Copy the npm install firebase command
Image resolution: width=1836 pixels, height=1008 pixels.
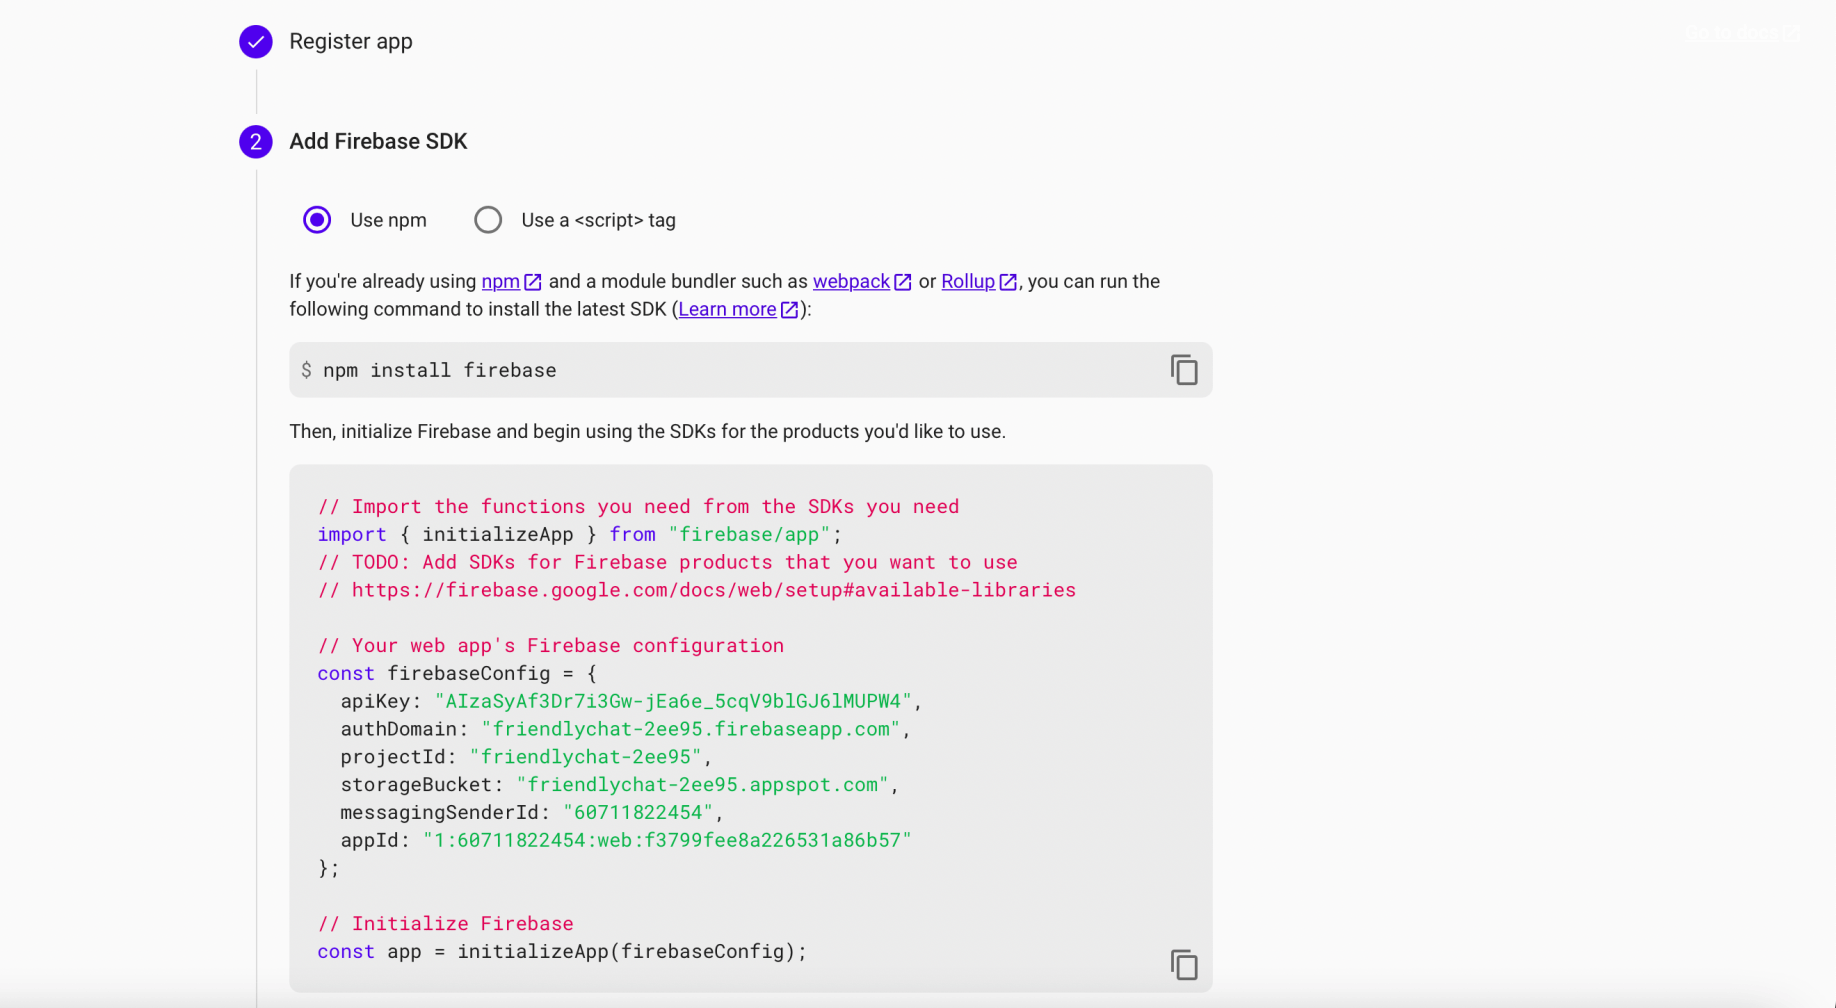click(x=1184, y=370)
